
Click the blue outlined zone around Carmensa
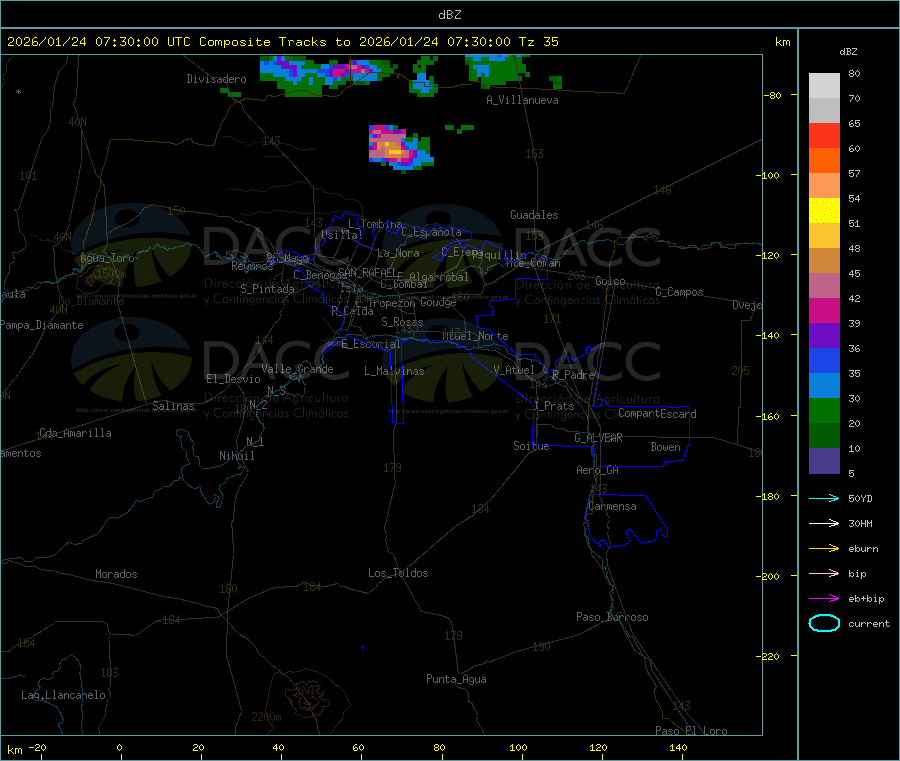coord(626,521)
